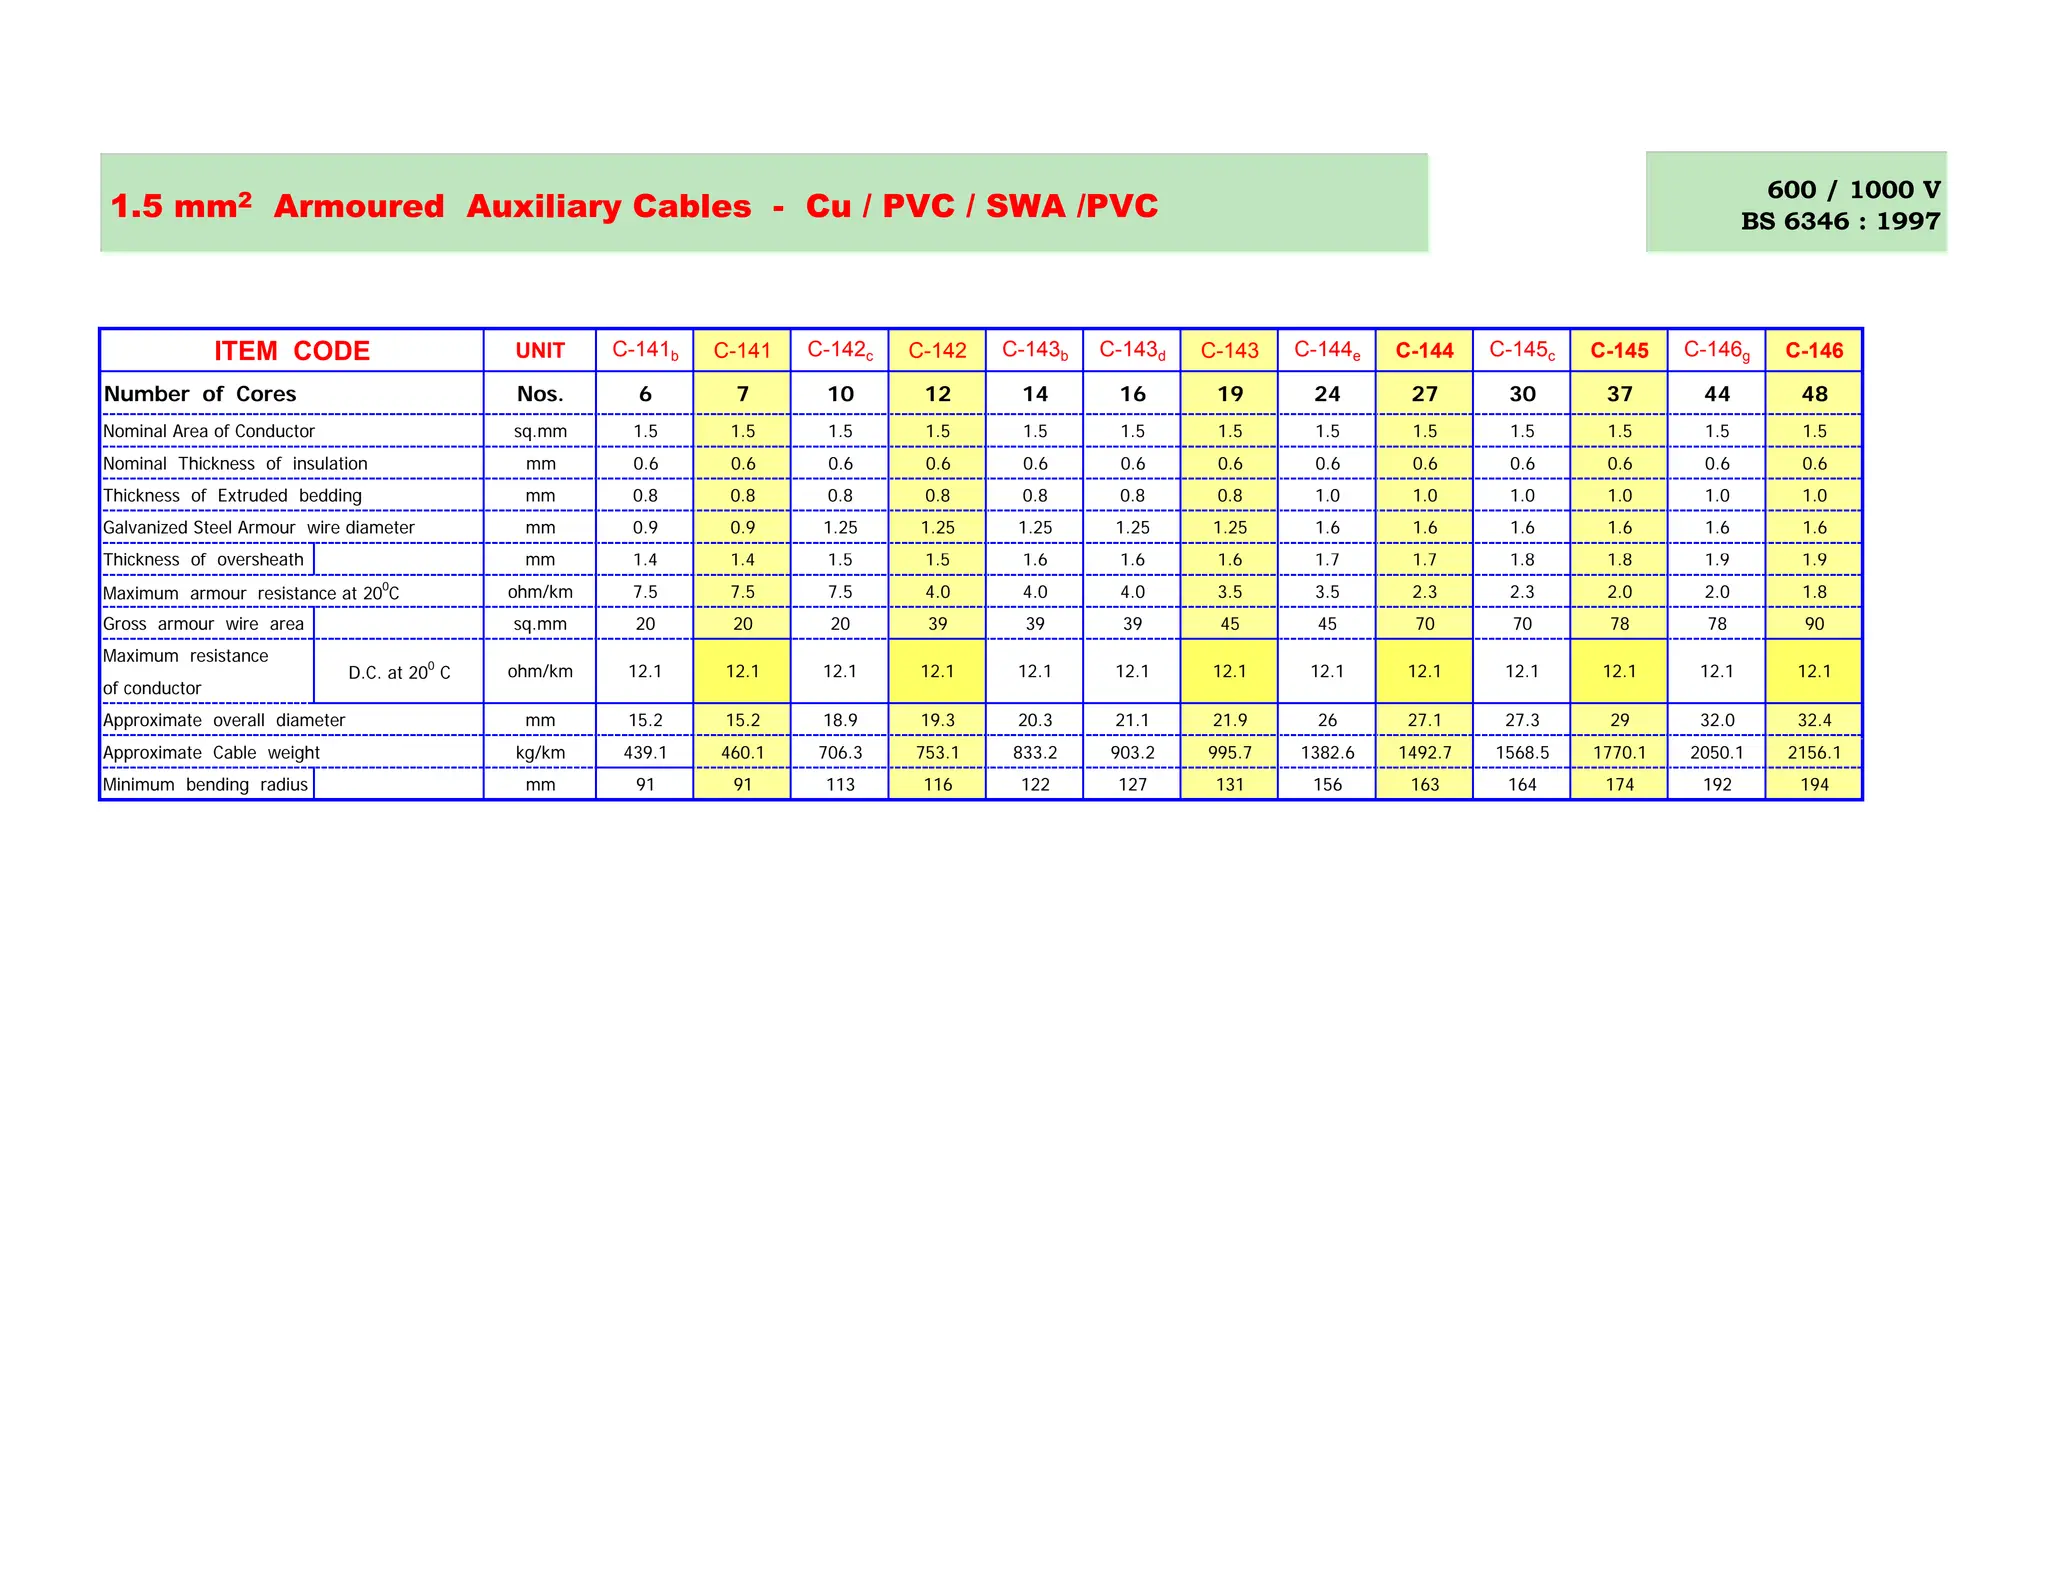Select Thickness of Extruded bedding label

232,496
